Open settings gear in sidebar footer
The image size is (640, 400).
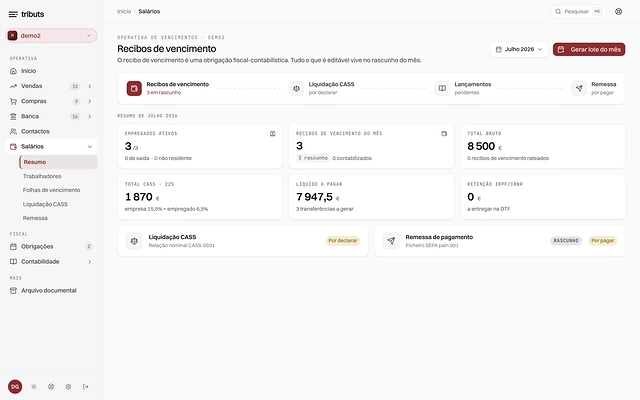pos(68,387)
